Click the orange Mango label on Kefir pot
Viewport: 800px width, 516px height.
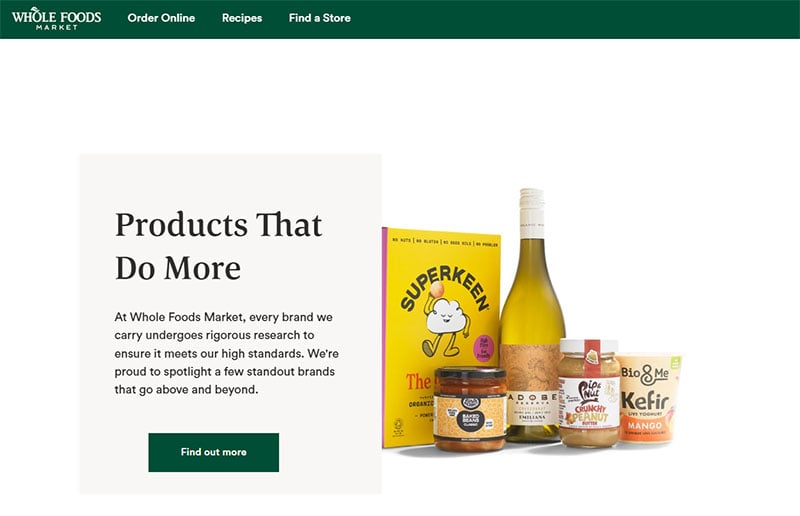coord(645,425)
